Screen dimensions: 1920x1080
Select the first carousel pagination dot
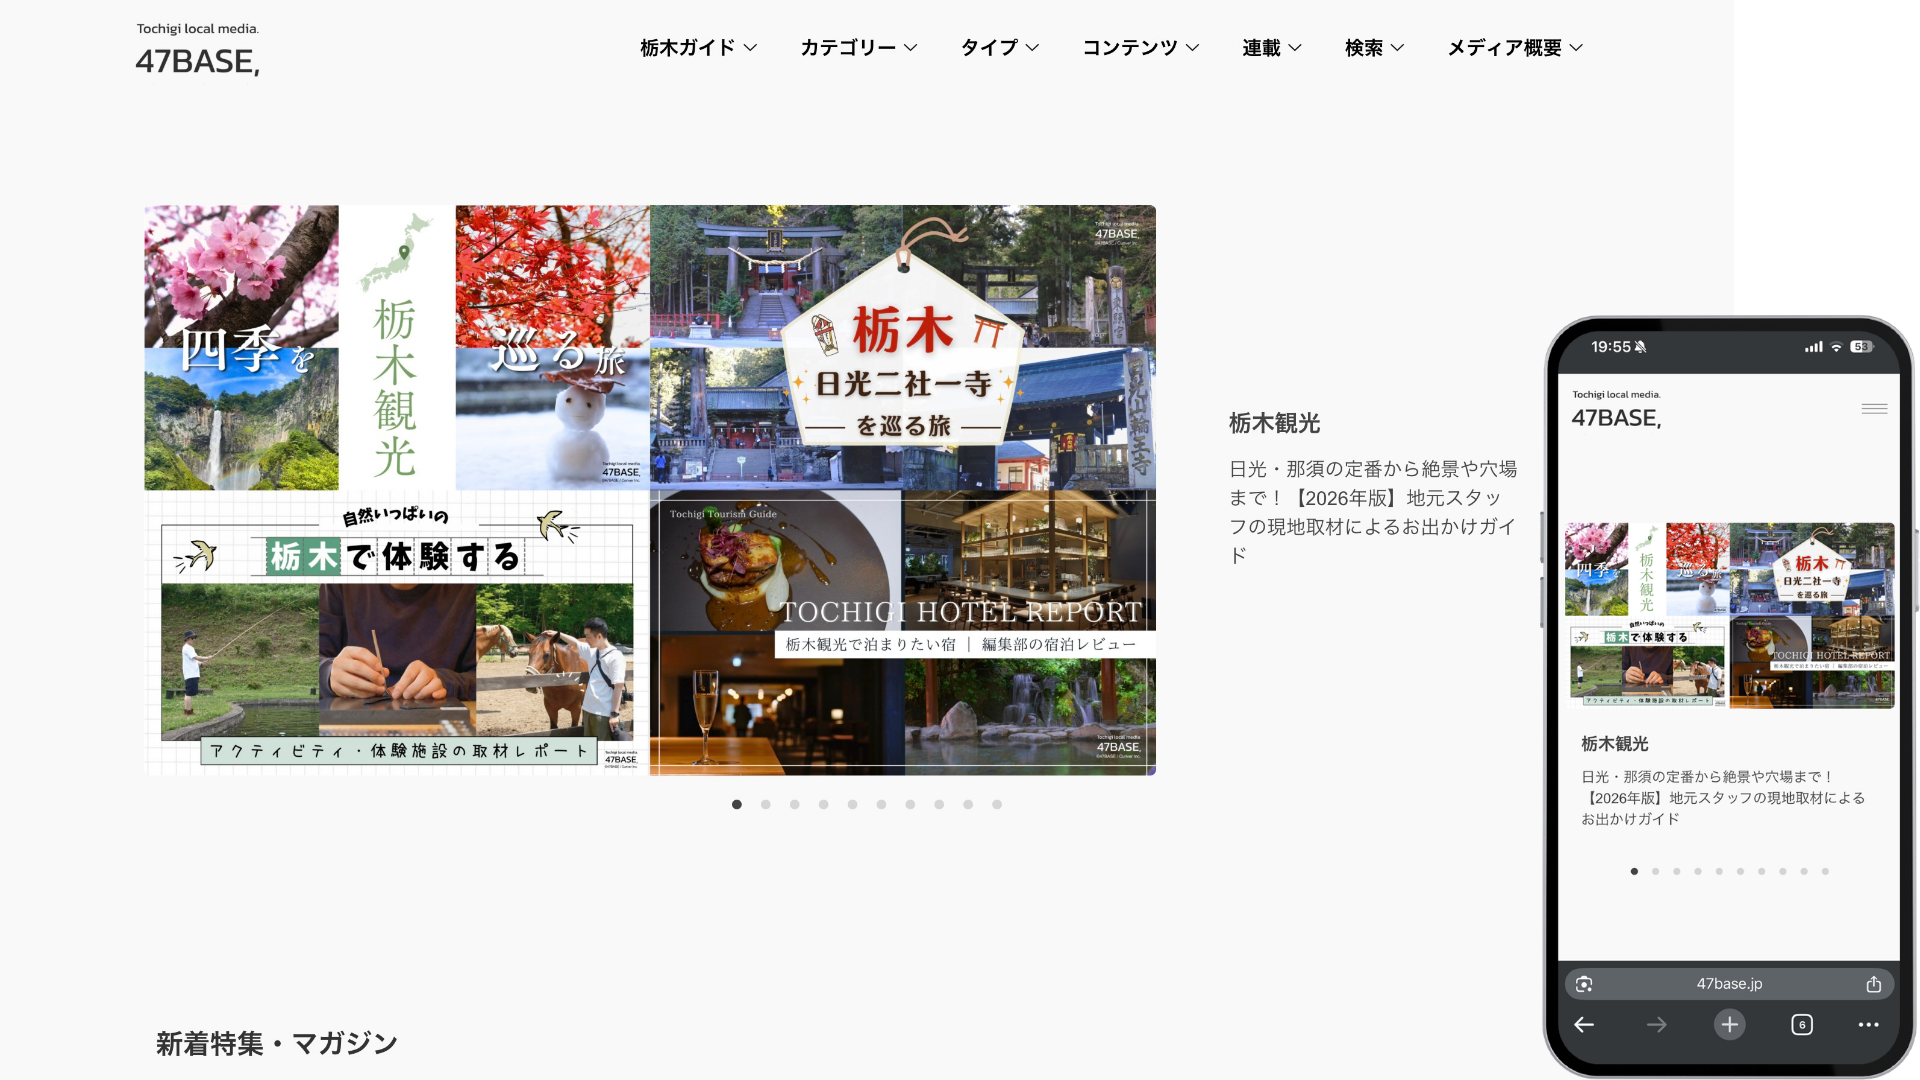tap(737, 804)
